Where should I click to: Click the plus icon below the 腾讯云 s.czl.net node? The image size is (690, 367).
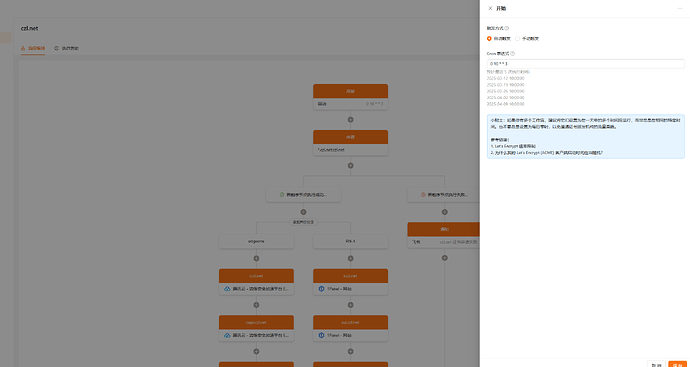(x=256, y=305)
